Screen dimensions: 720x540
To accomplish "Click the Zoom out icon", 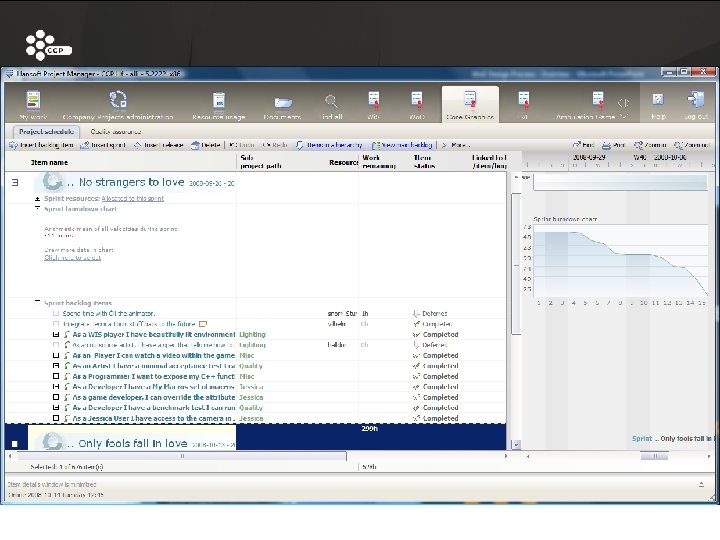I will [x=678, y=146].
